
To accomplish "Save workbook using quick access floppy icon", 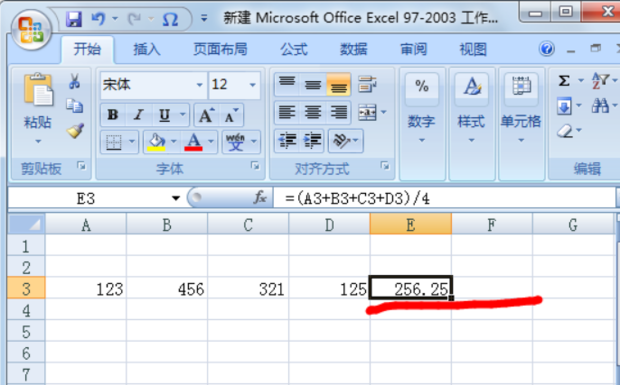I will pos(74,19).
